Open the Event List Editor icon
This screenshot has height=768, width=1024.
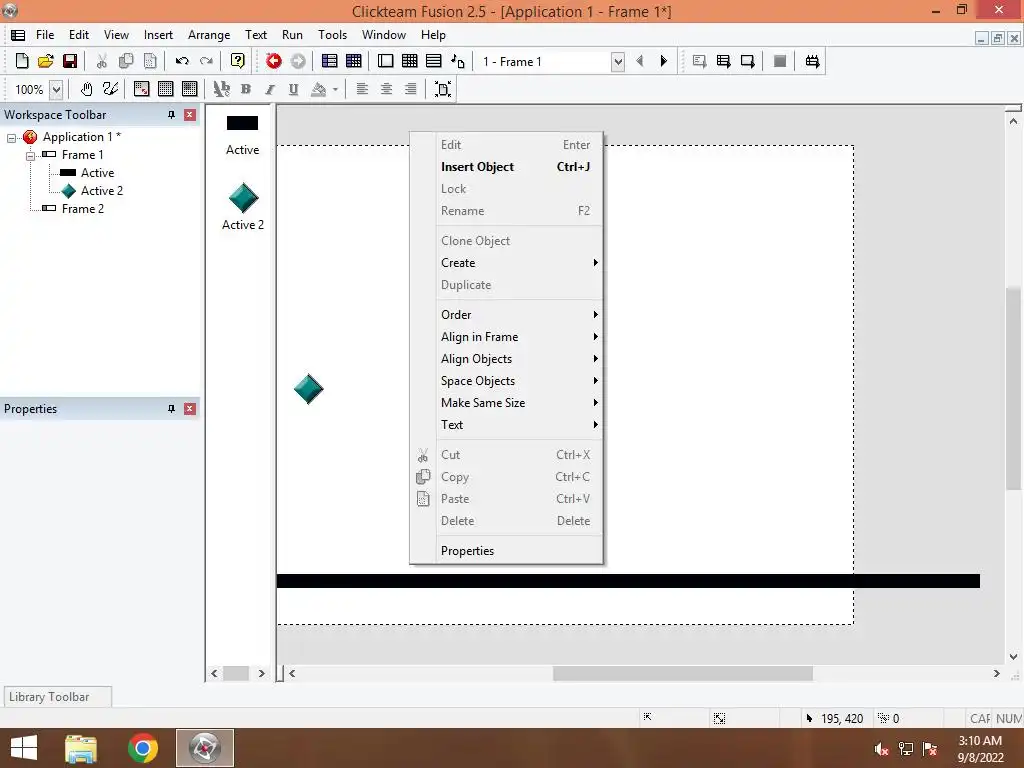434,61
